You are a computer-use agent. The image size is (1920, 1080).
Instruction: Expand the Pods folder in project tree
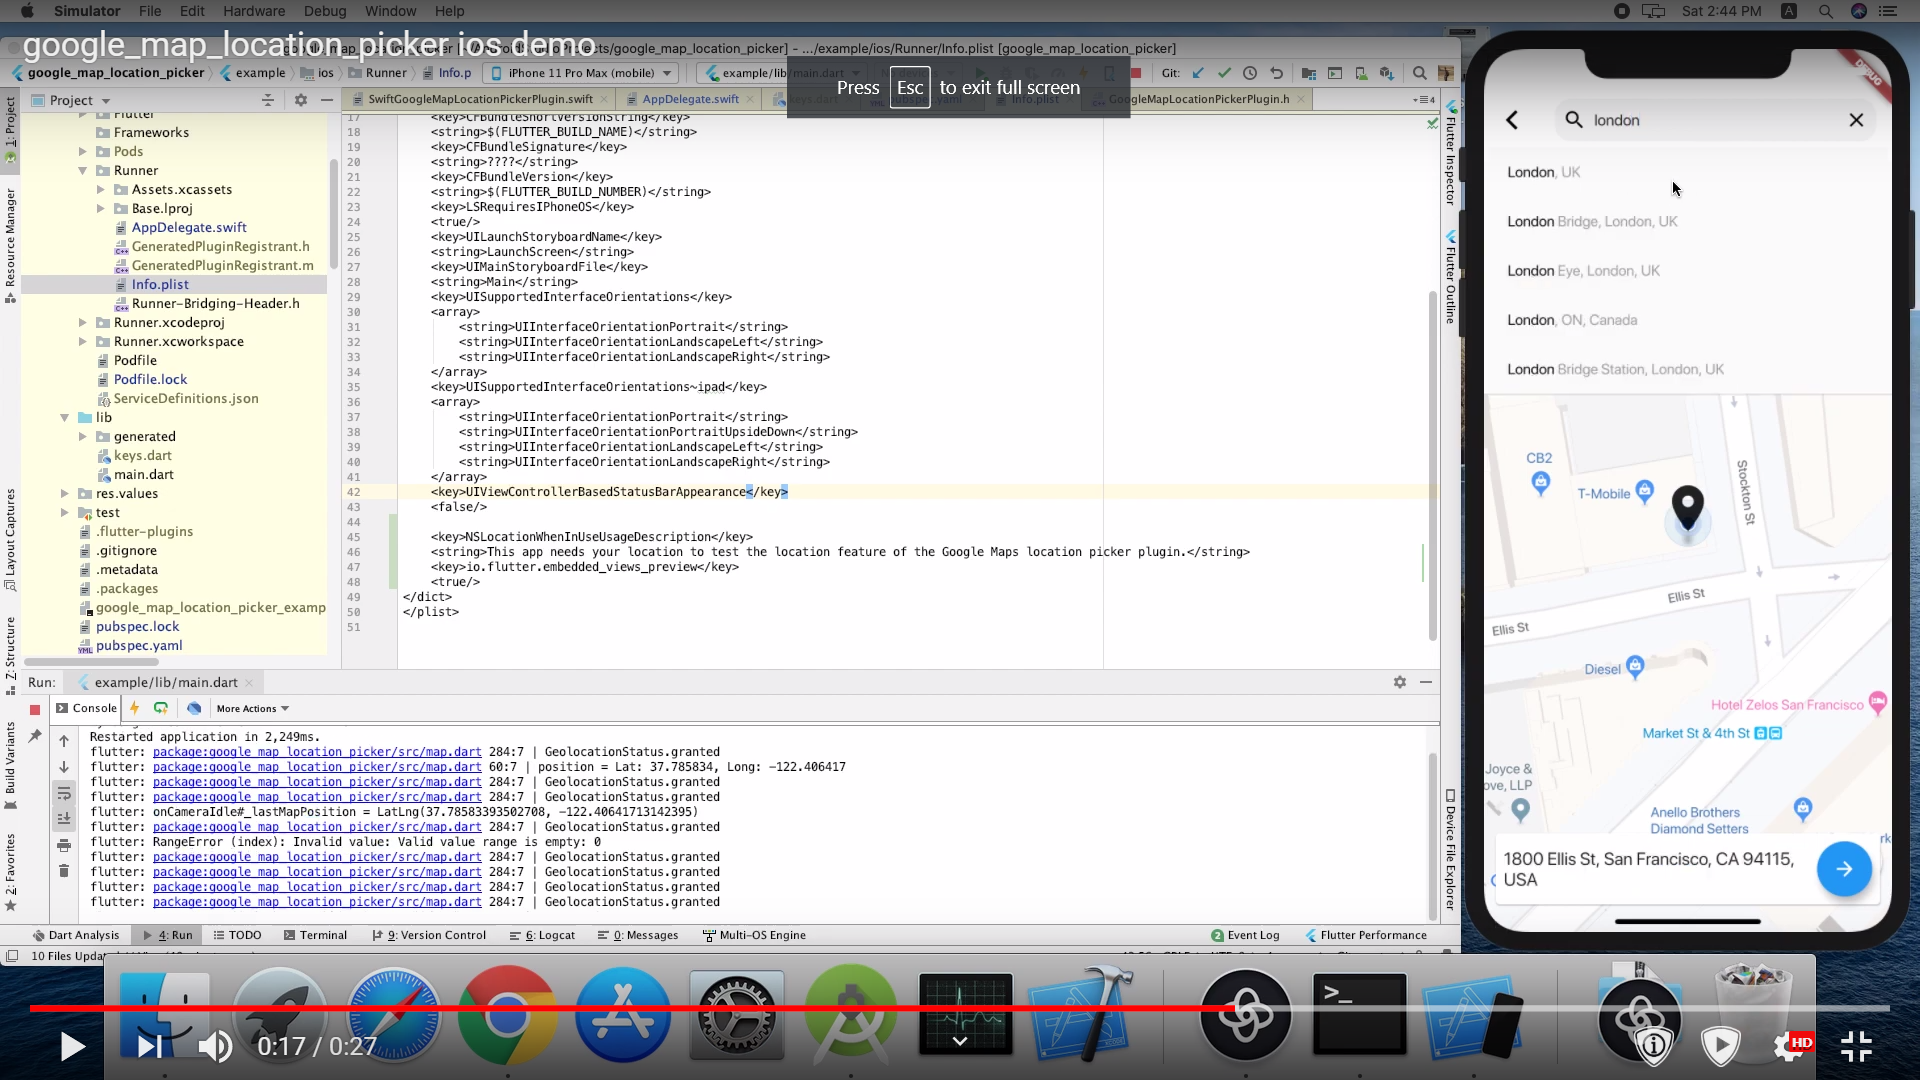(x=83, y=152)
